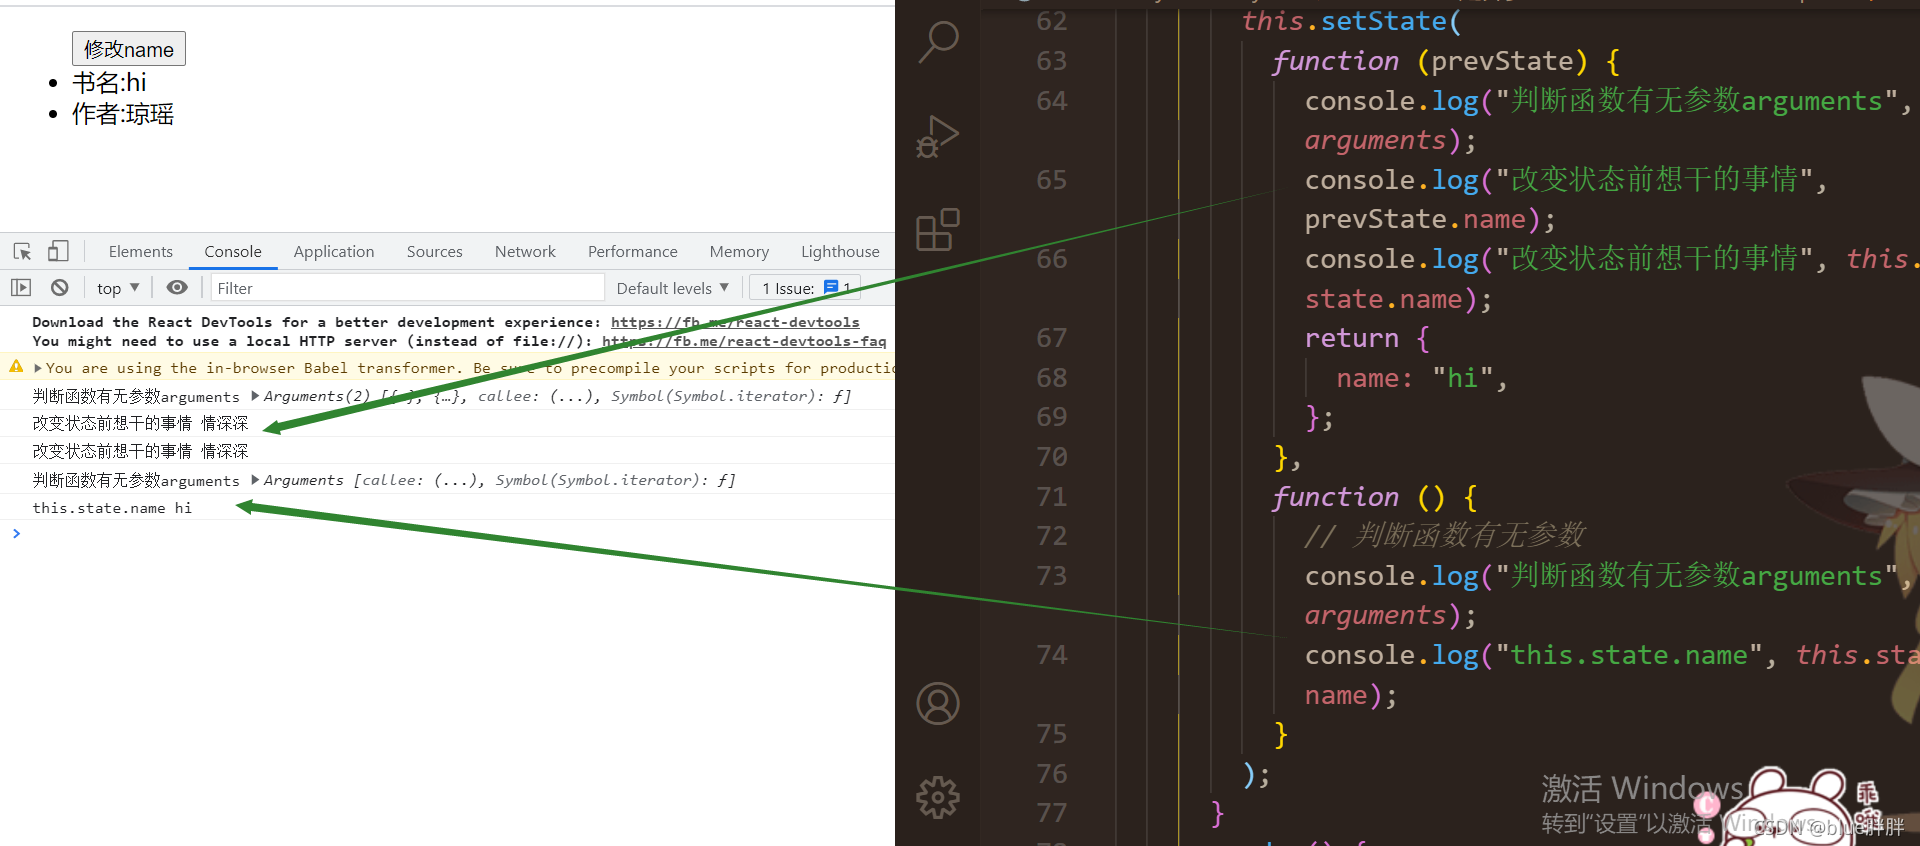This screenshot has height=846, width=1920.
Task: Switch to the Console tab
Action: click(233, 252)
